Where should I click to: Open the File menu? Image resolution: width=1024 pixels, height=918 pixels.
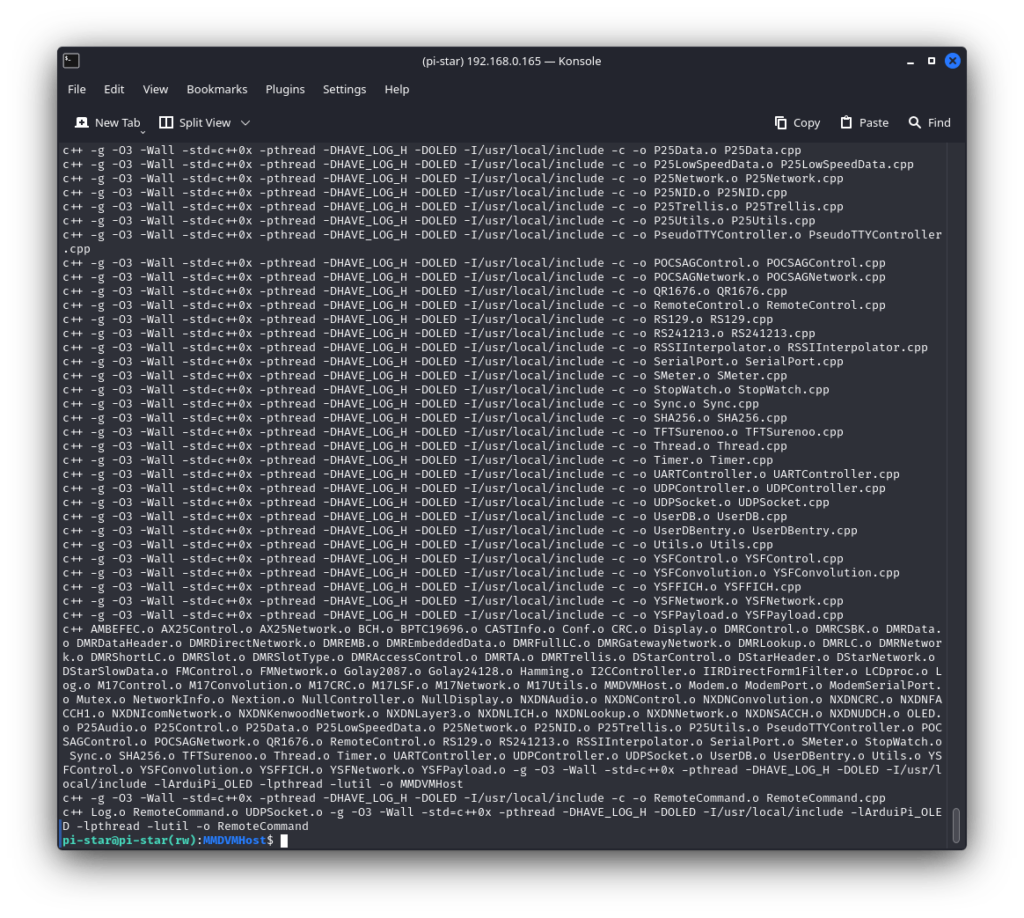click(76, 89)
